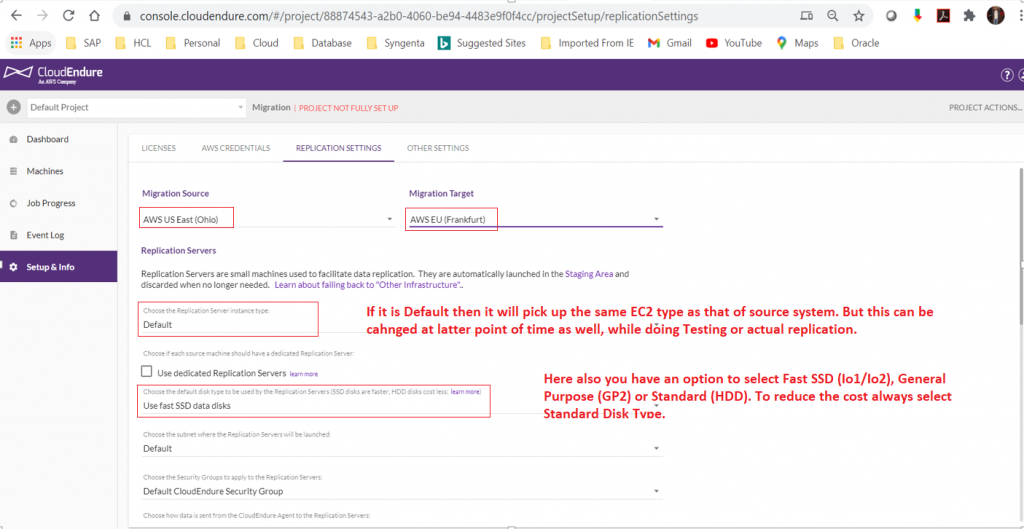Go to Dashboard in sidebar
This screenshot has width=1024, height=529.
(47, 139)
